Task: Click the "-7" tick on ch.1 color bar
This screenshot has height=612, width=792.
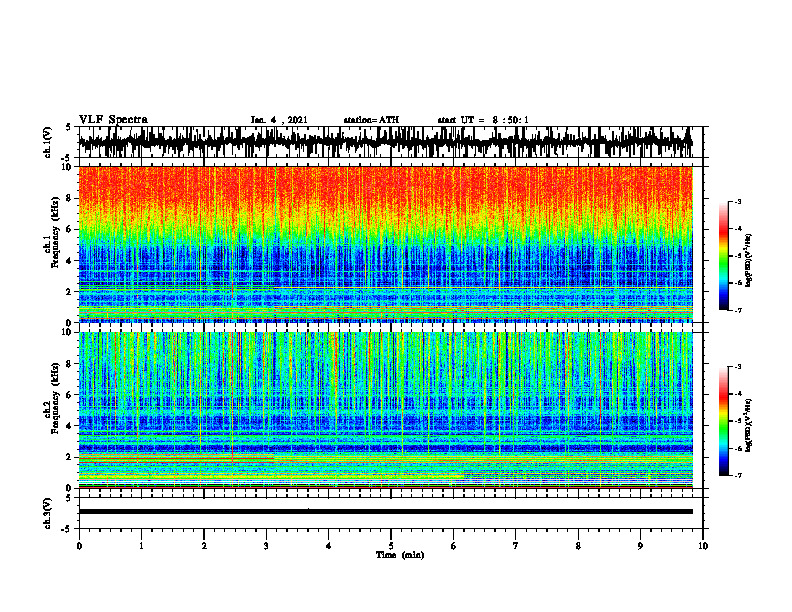Action: coord(738,310)
